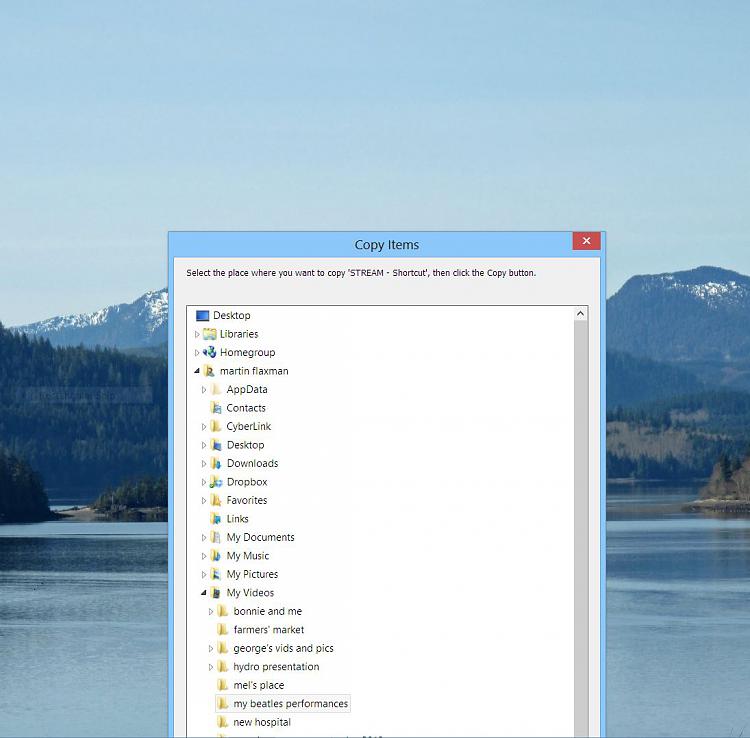Viewport: 750px width, 738px height.
Task: Expand the My Music folder arrow
Action: [x=204, y=556]
